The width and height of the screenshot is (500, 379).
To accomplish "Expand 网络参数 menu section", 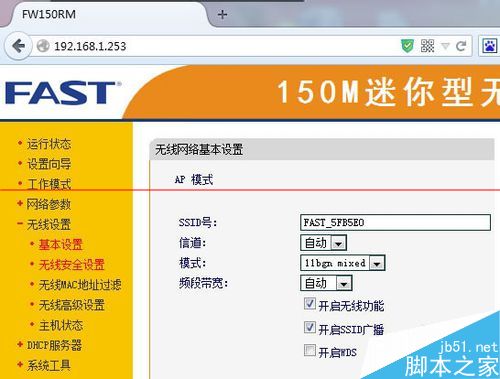I will (49, 204).
